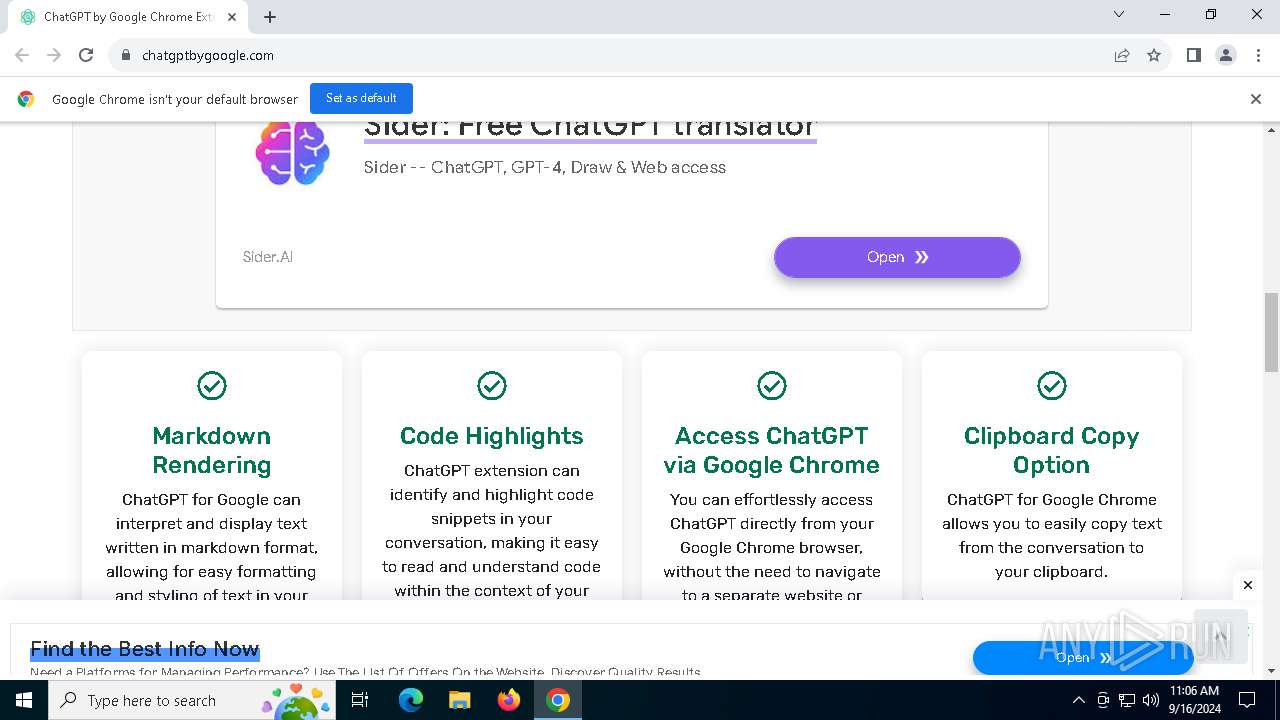Open Task View on the taskbar
Image resolution: width=1280 pixels, height=720 pixels.
pyautogui.click(x=360, y=700)
